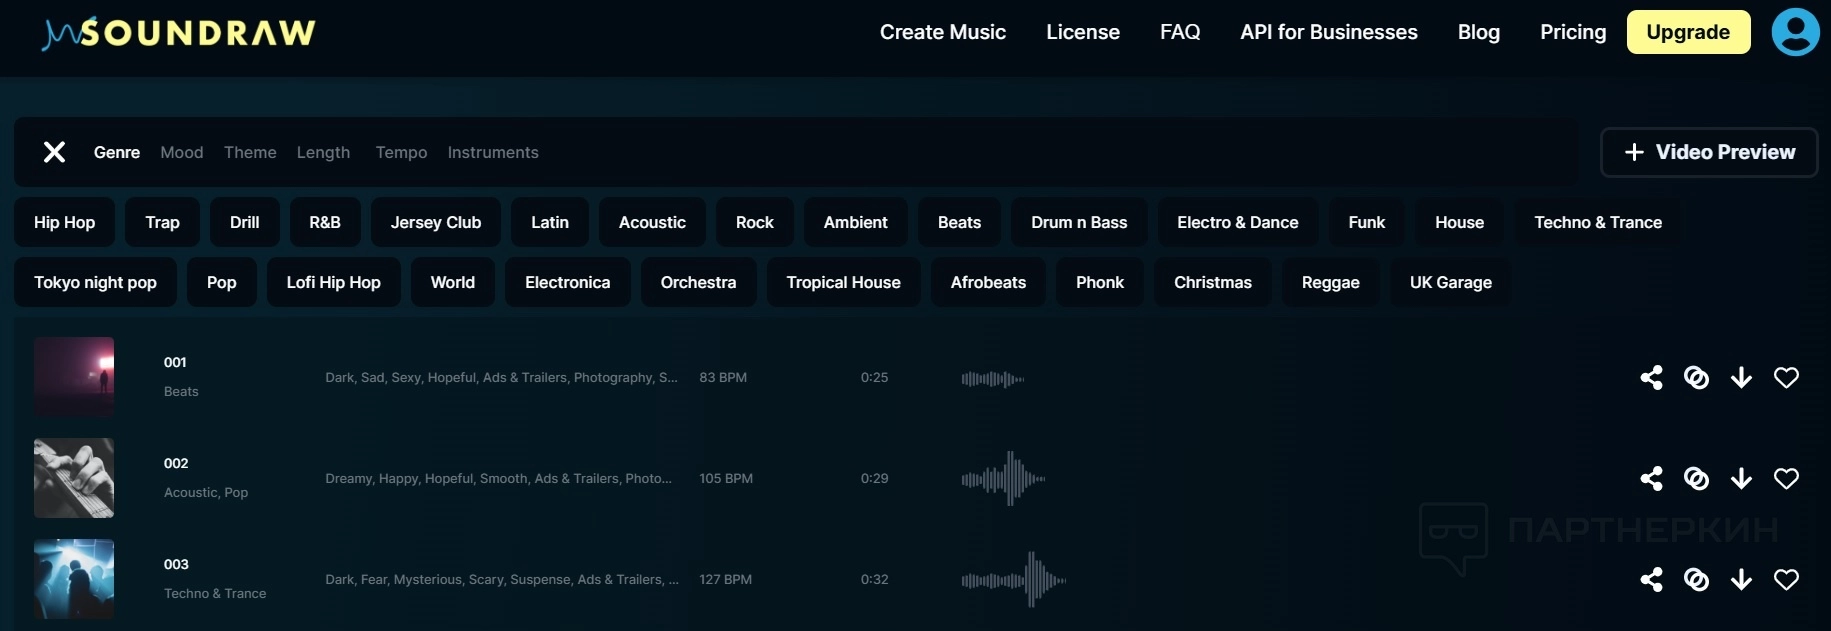Favorite track 001 with heart icon

tap(1786, 377)
